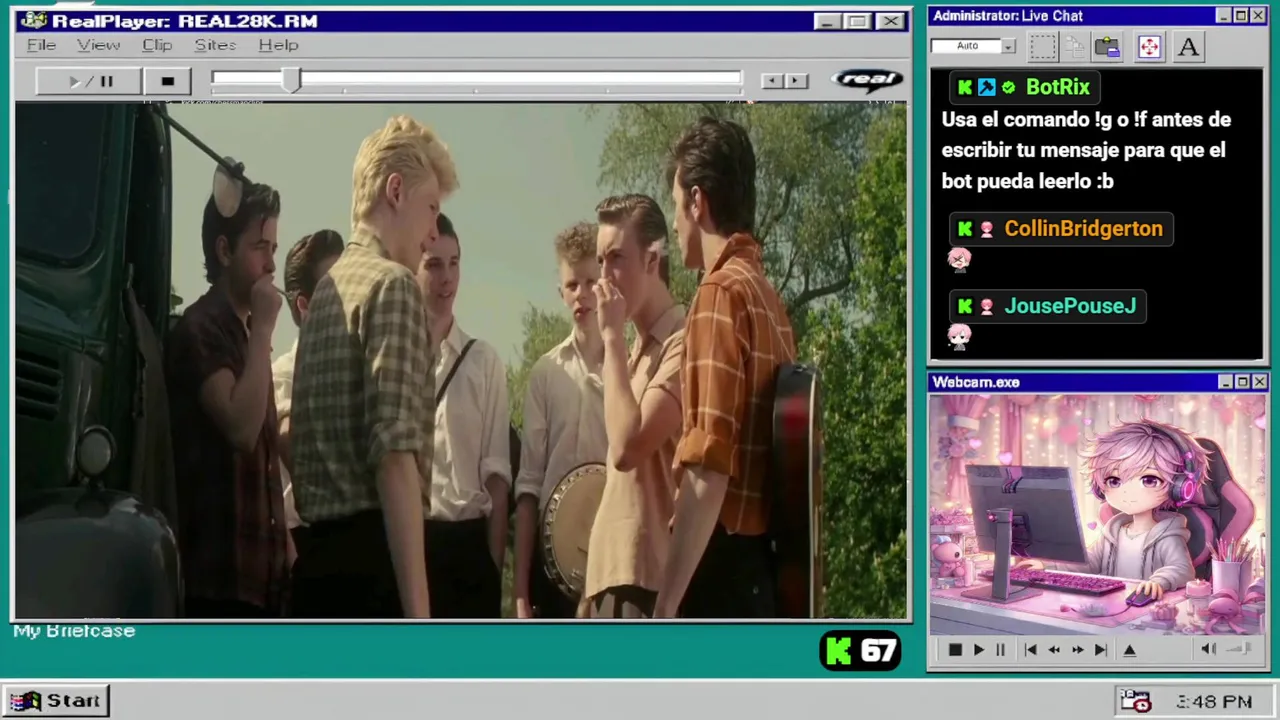Mute audio with Webcam.exe speaker icon
Image resolution: width=1280 pixels, height=720 pixels.
pos(1208,650)
